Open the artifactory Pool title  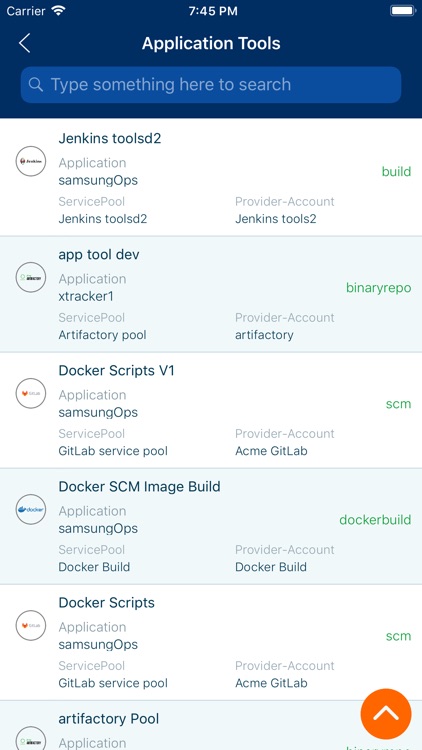[x=109, y=718]
